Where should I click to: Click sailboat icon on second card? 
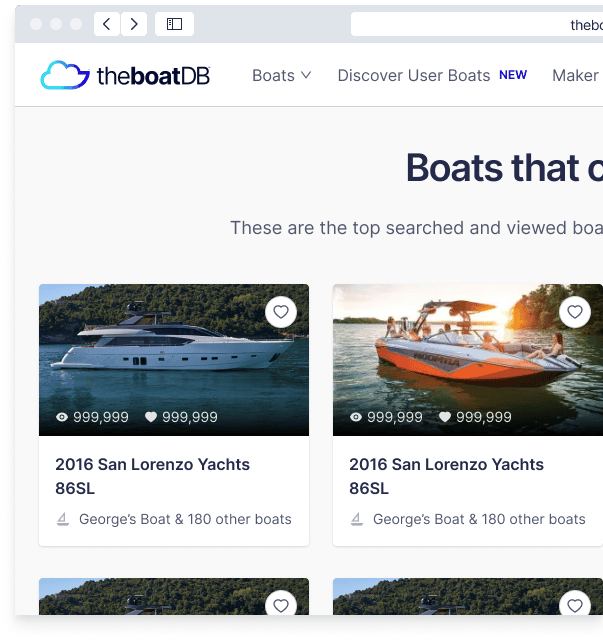point(357,519)
